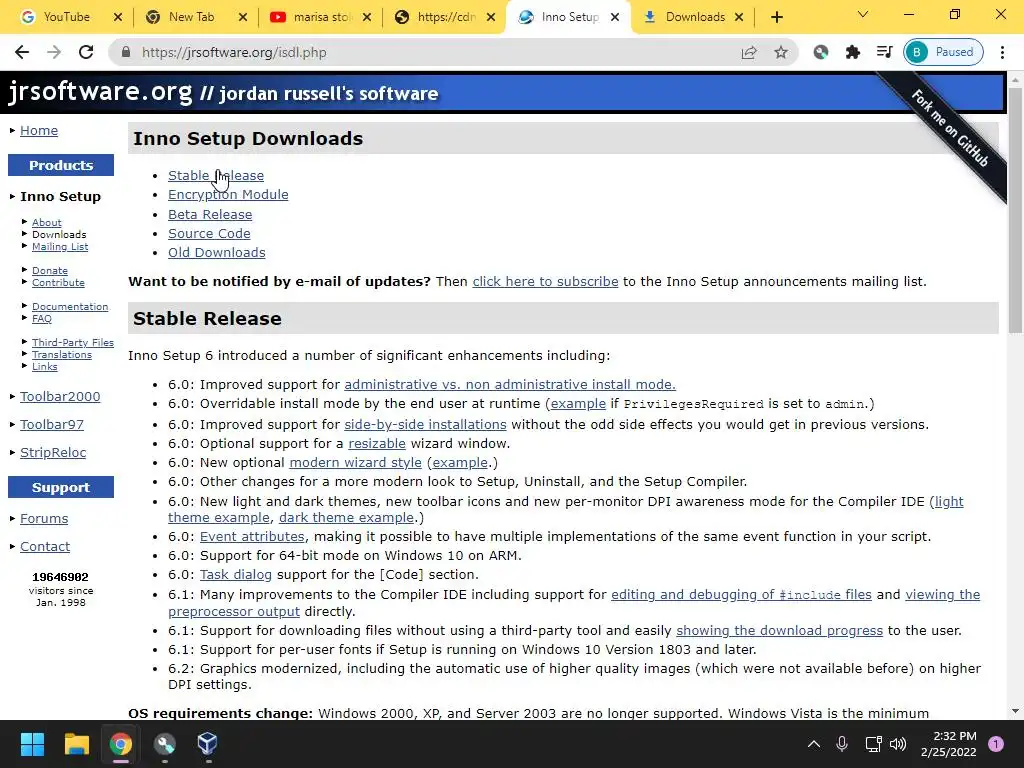Open the StripReloc product link

coord(53,453)
